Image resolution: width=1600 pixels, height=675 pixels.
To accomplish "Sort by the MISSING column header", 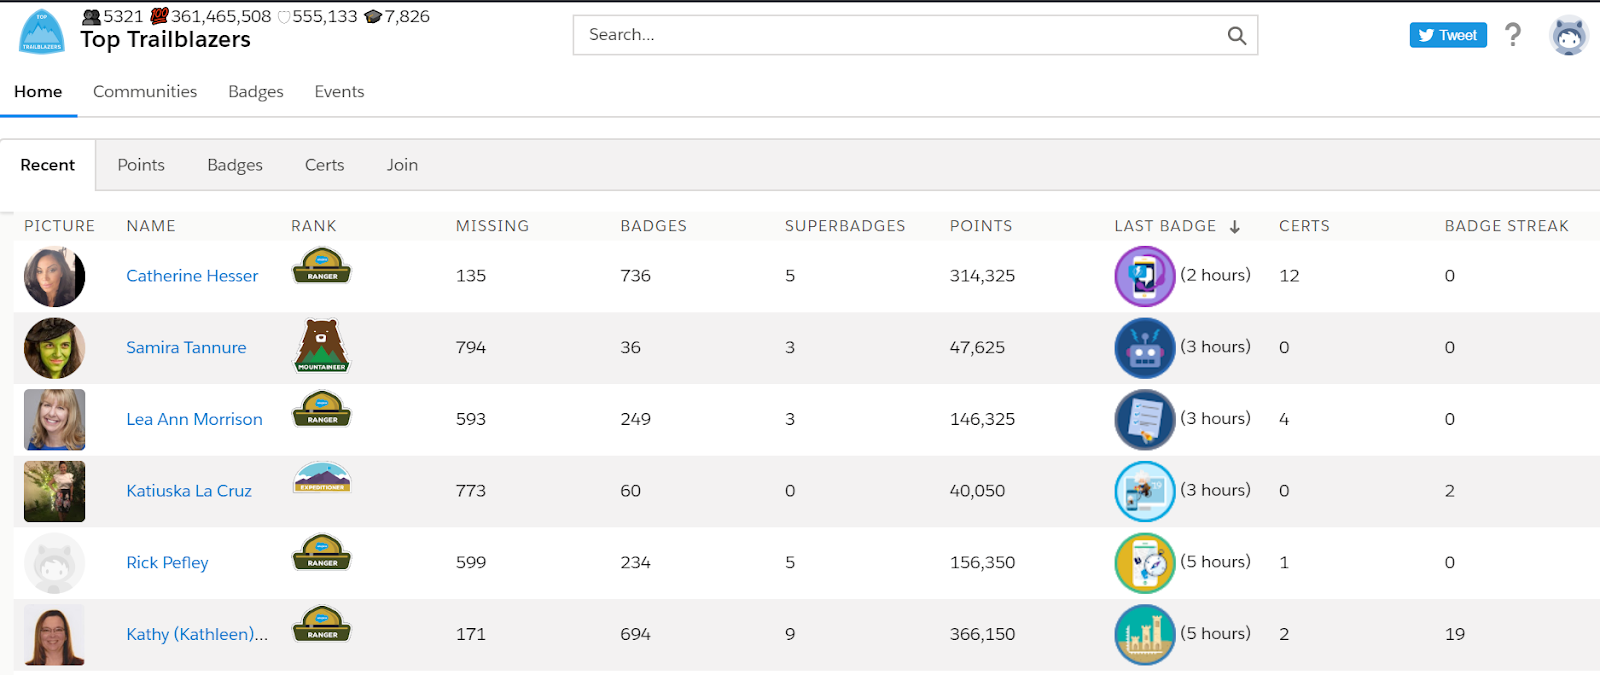I will 492,226.
